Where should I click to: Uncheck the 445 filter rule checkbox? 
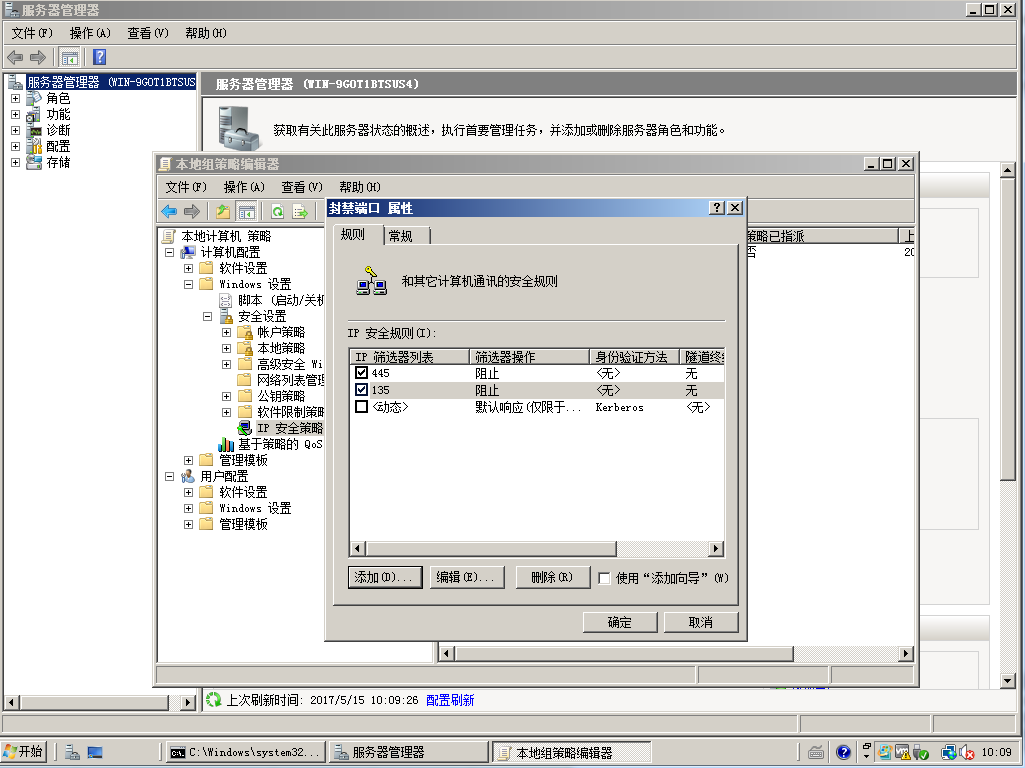pyautogui.click(x=362, y=373)
